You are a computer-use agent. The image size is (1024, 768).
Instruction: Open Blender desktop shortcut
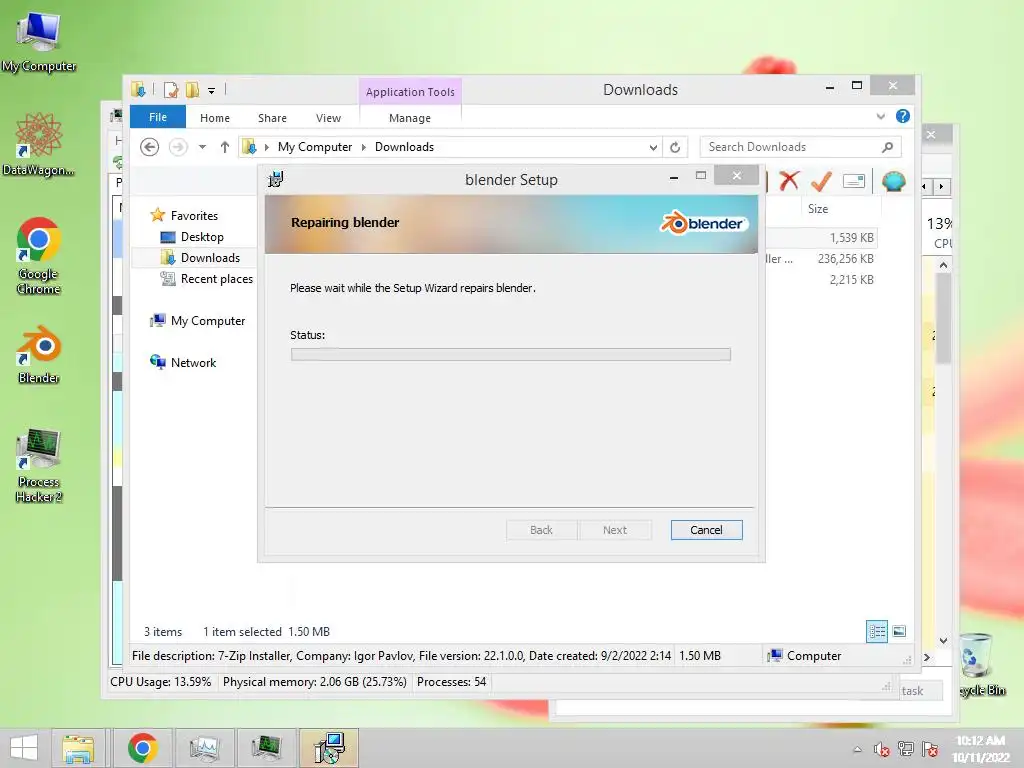39,355
